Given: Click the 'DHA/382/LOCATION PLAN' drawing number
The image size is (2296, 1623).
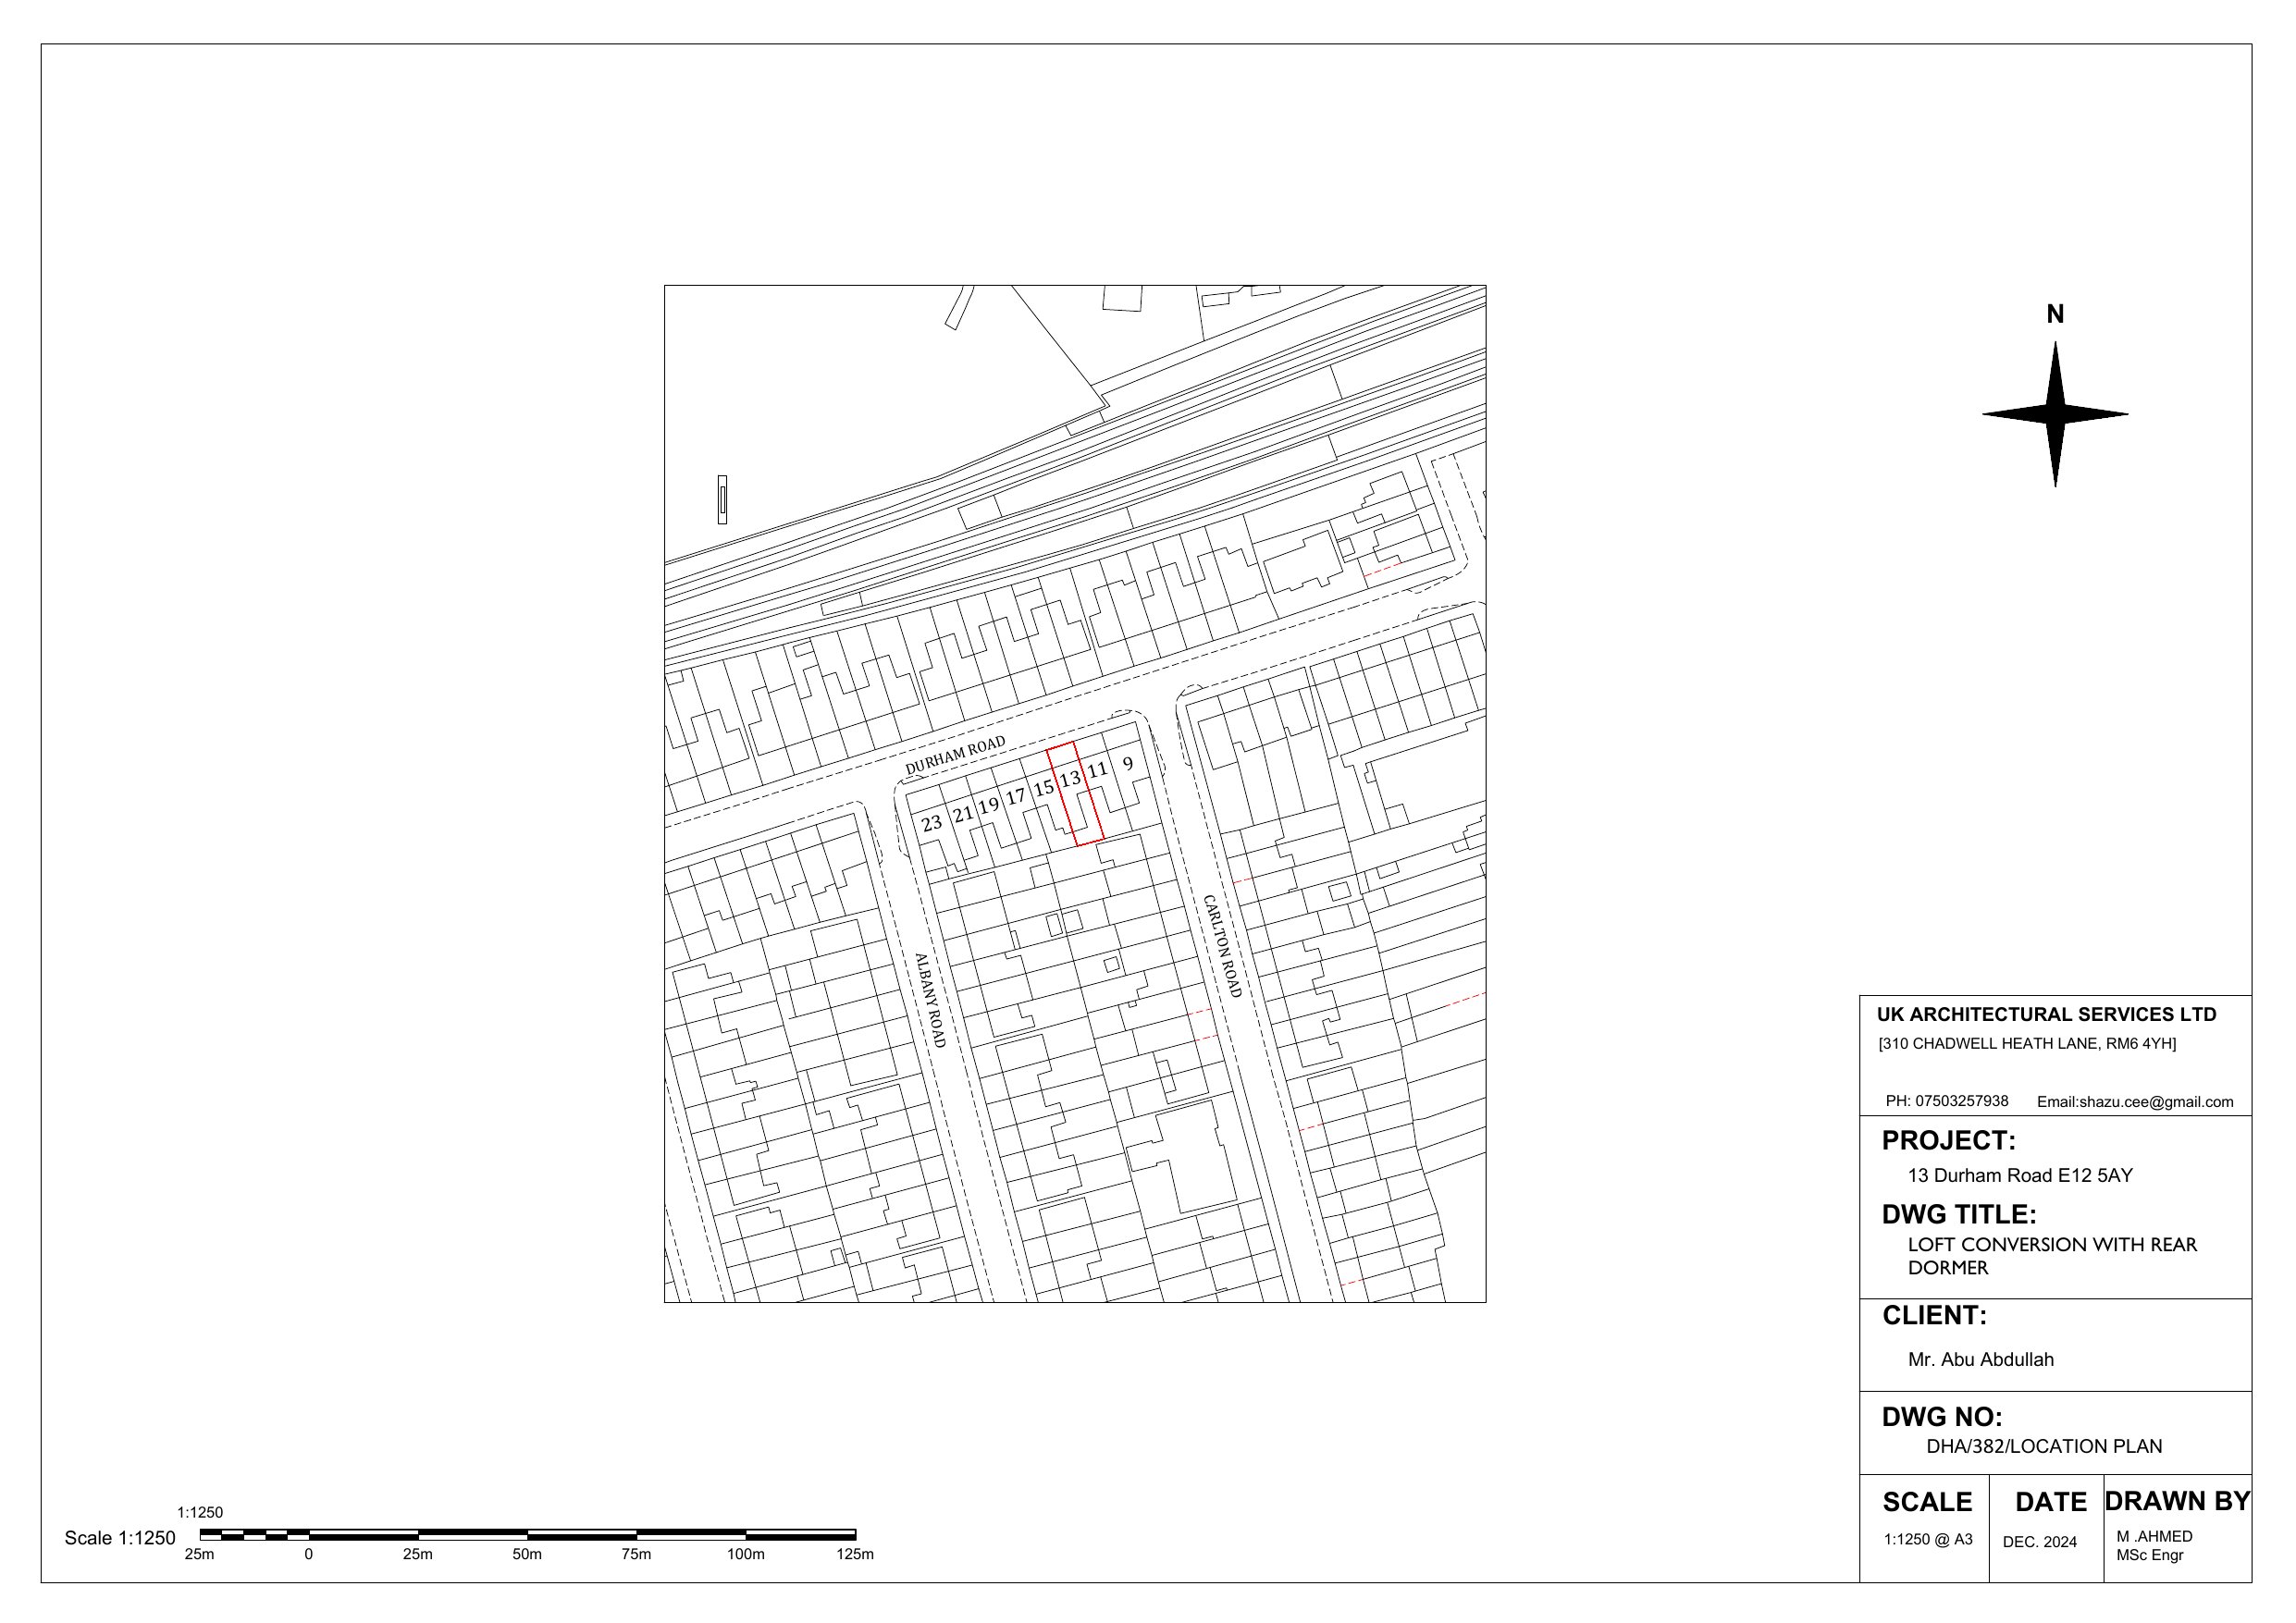Looking at the screenshot, I should pyautogui.click(x=2043, y=1446).
